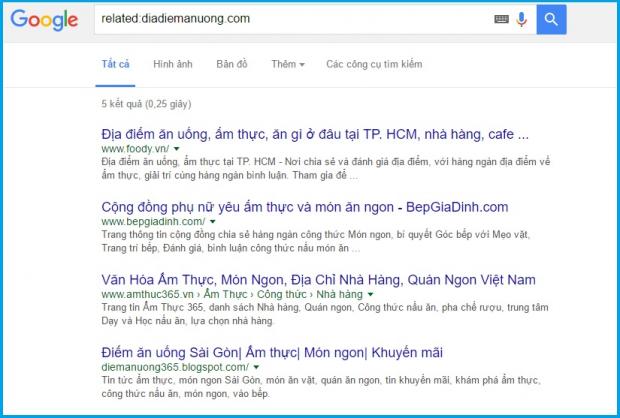The image size is (620, 418).
Task: Open Văn Hóa Ẩm Thực result link
Action: [x=318, y=280]
